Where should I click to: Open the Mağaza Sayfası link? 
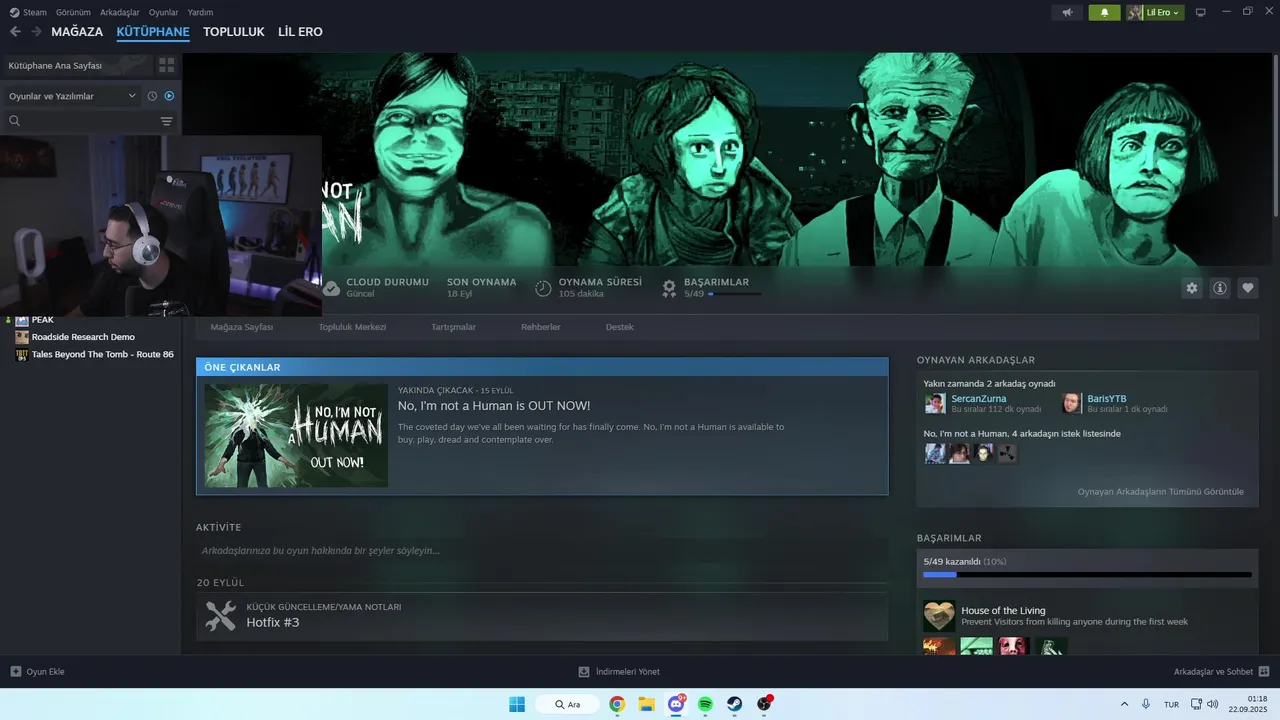click(241, 327)
